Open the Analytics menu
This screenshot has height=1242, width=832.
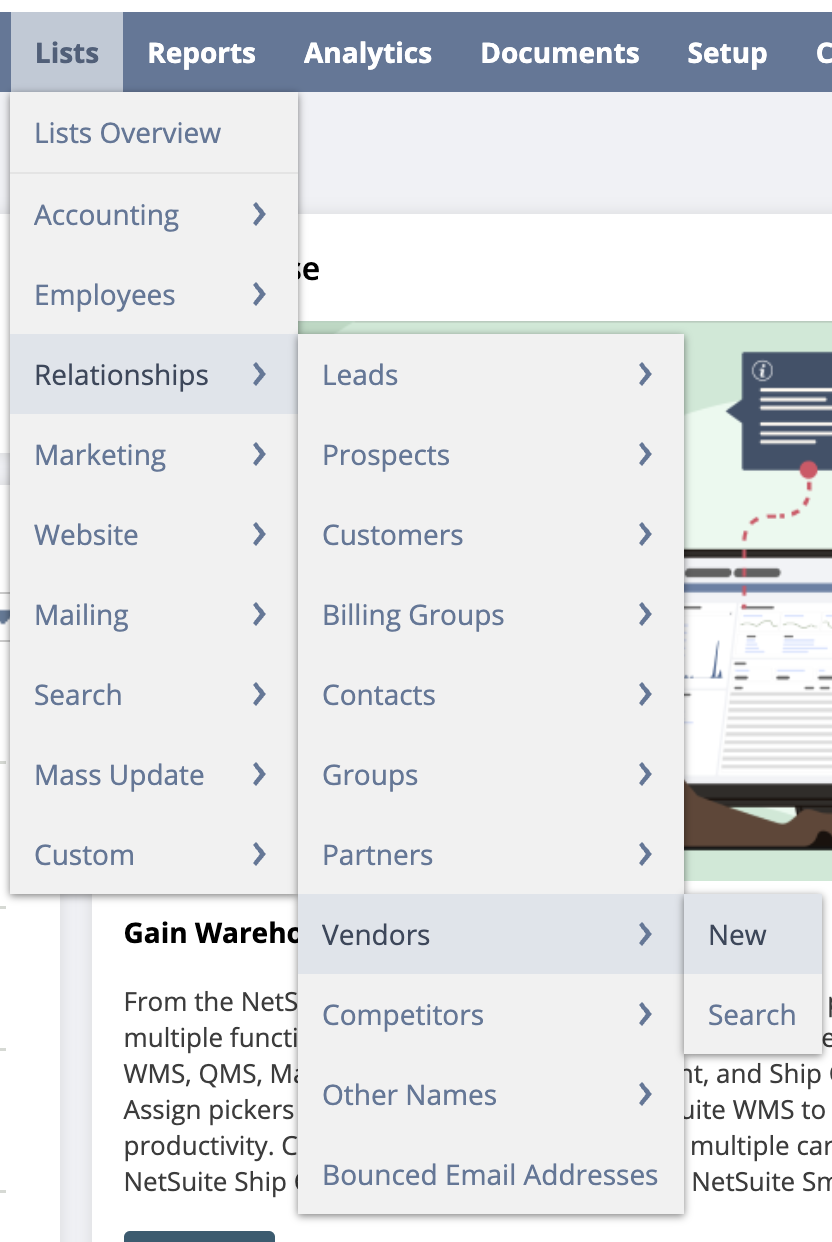pos(368,53)
